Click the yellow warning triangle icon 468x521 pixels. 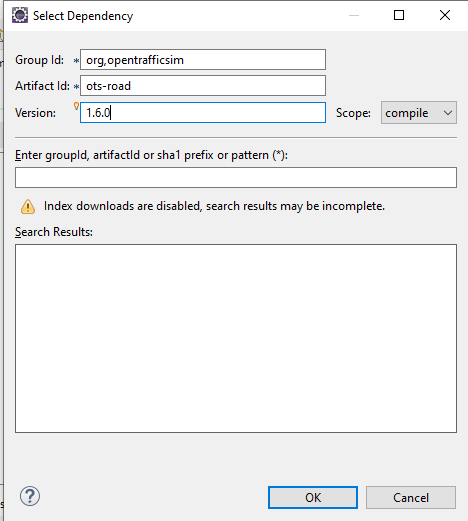[28, 207]
